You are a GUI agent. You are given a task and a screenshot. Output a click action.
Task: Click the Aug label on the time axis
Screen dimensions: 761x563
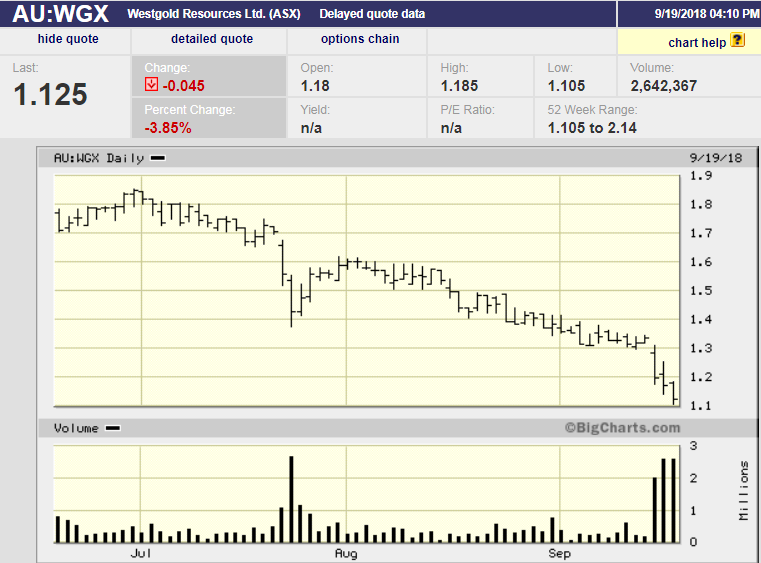click(346, 553)
